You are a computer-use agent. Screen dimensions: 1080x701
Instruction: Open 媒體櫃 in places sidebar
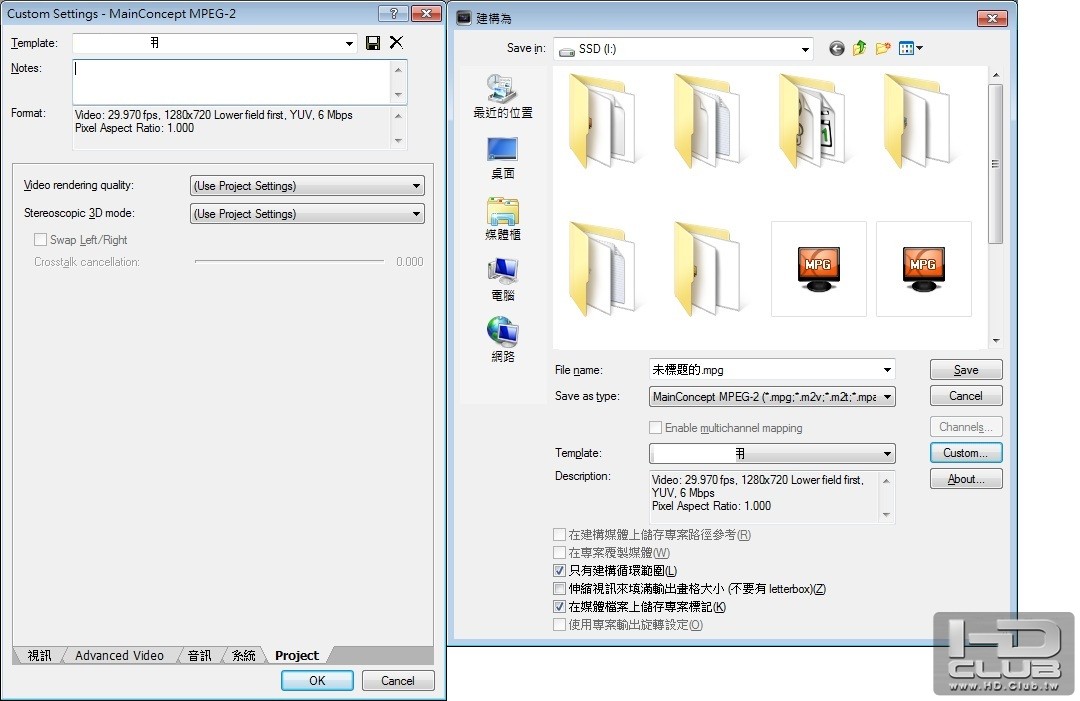point(503,219)
